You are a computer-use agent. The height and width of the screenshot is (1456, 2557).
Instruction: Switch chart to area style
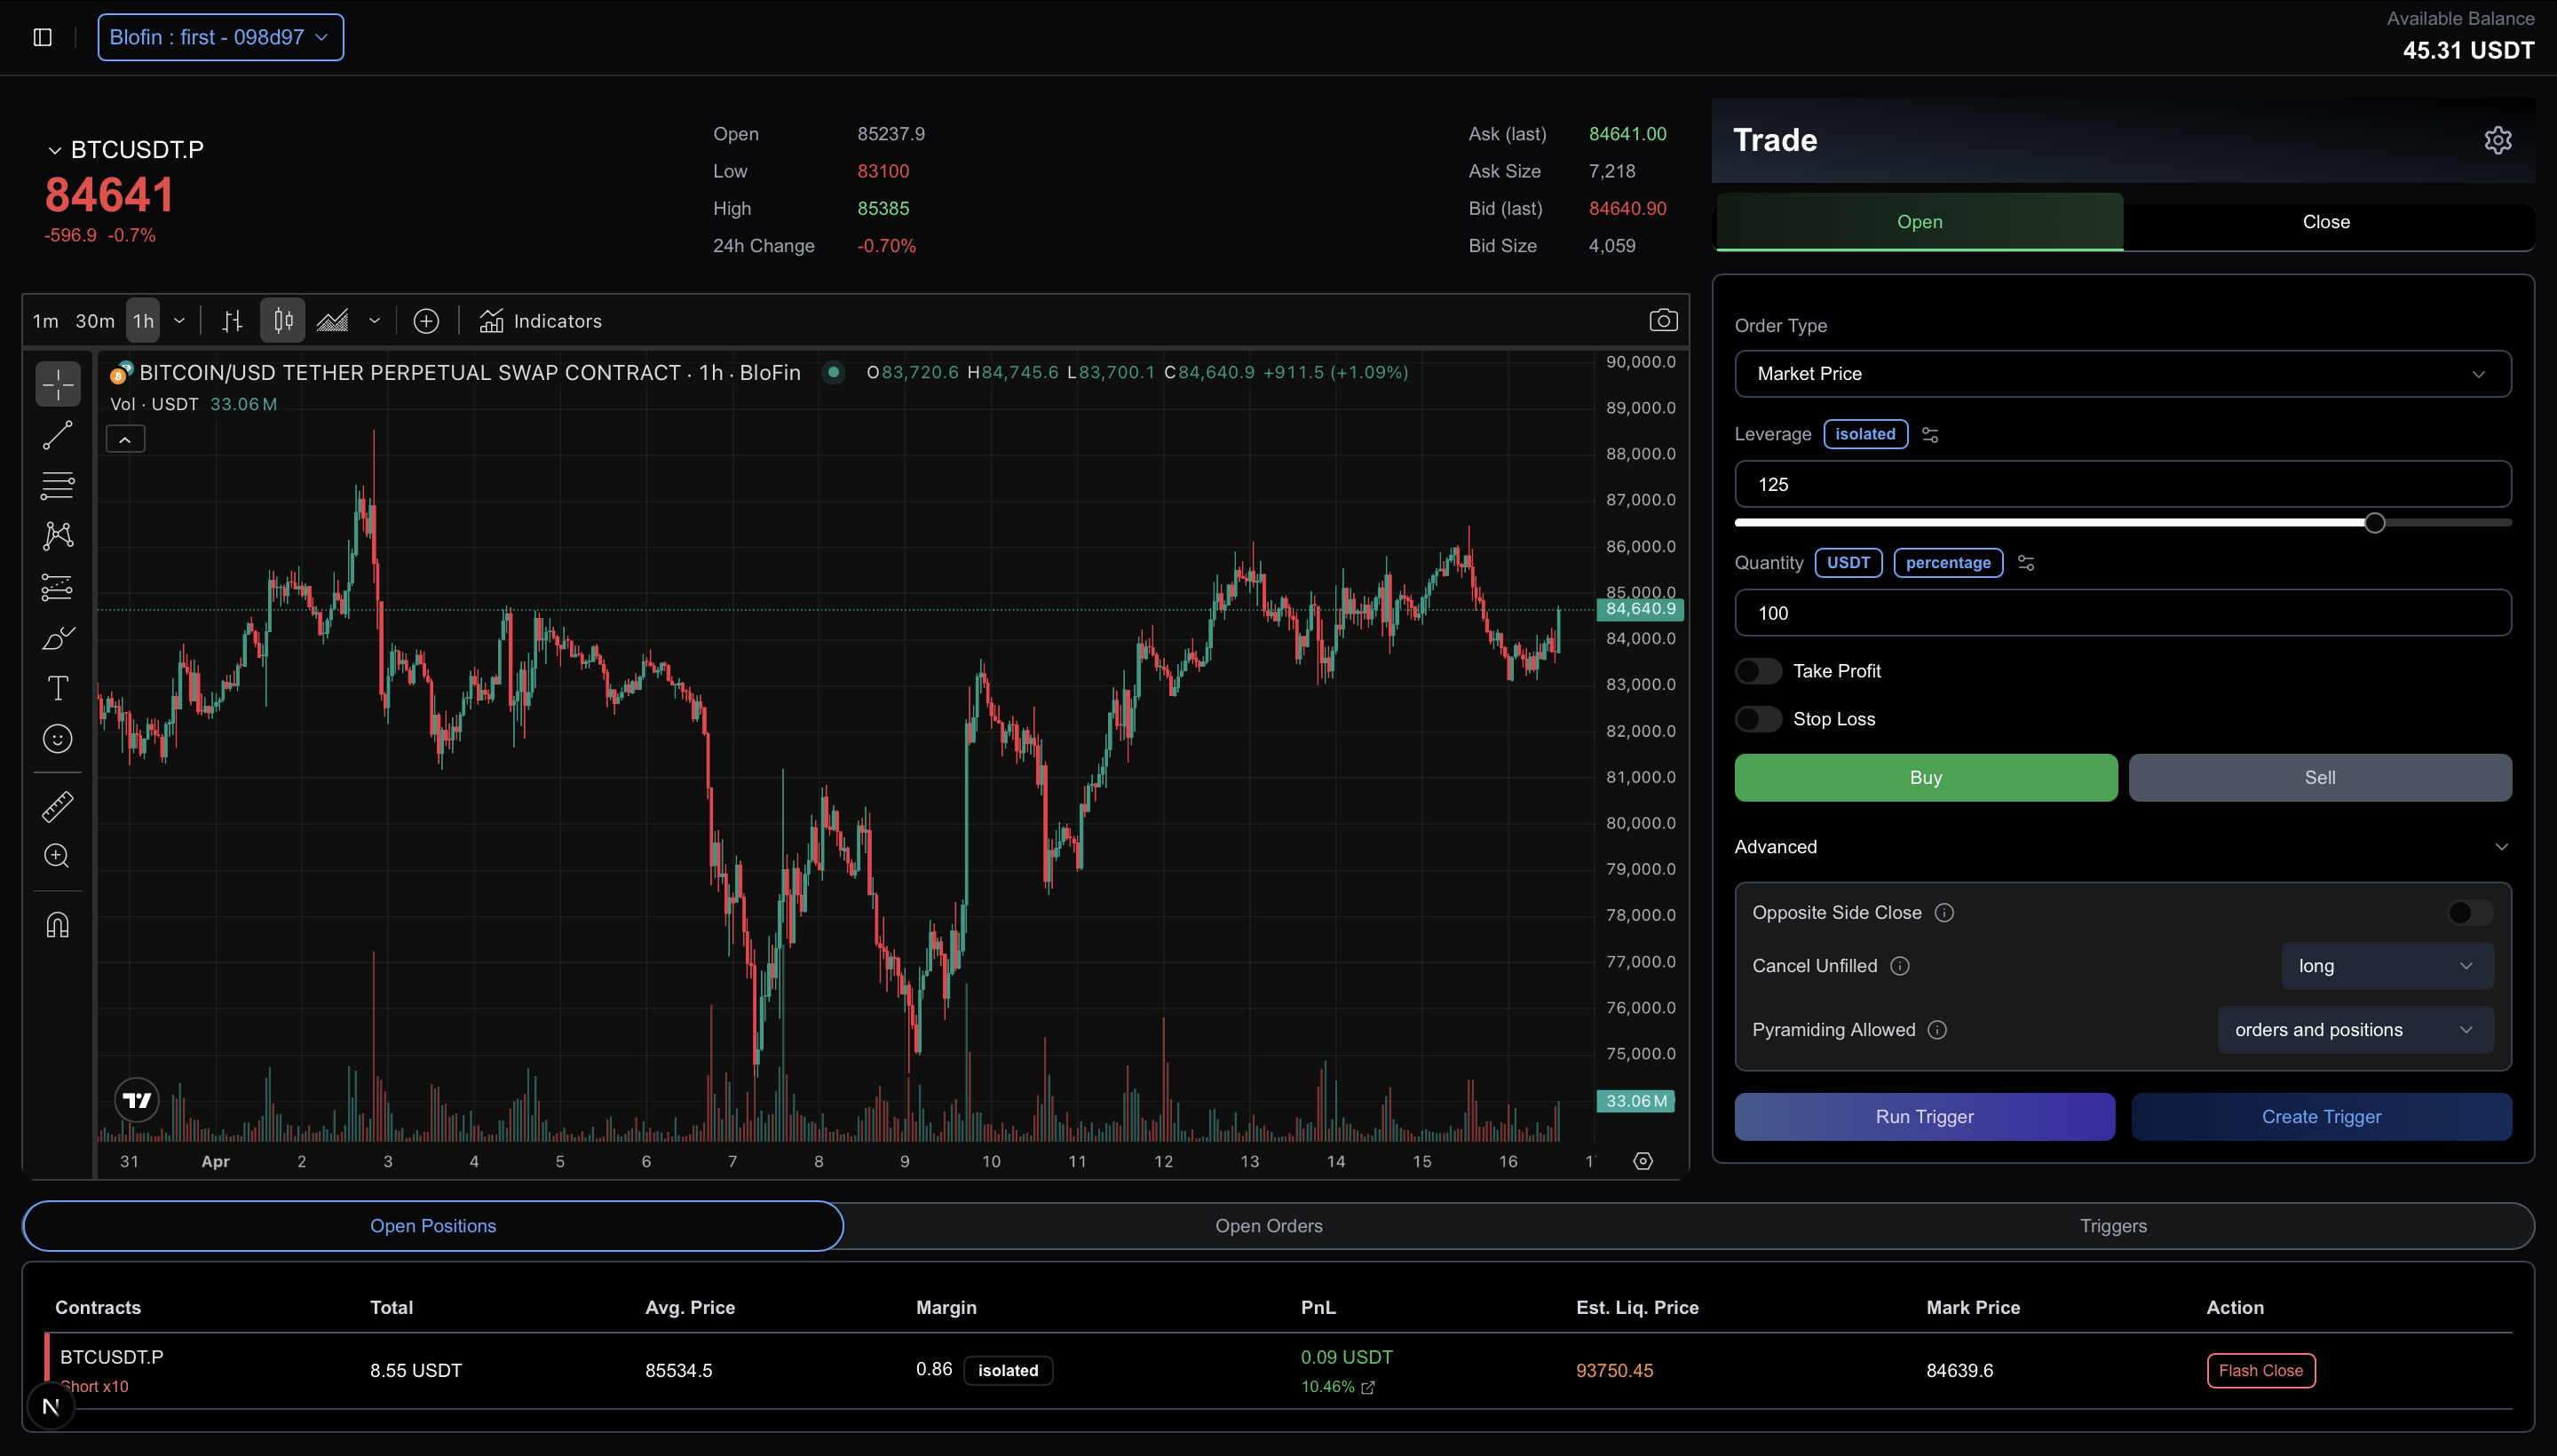tap(332, 321)
